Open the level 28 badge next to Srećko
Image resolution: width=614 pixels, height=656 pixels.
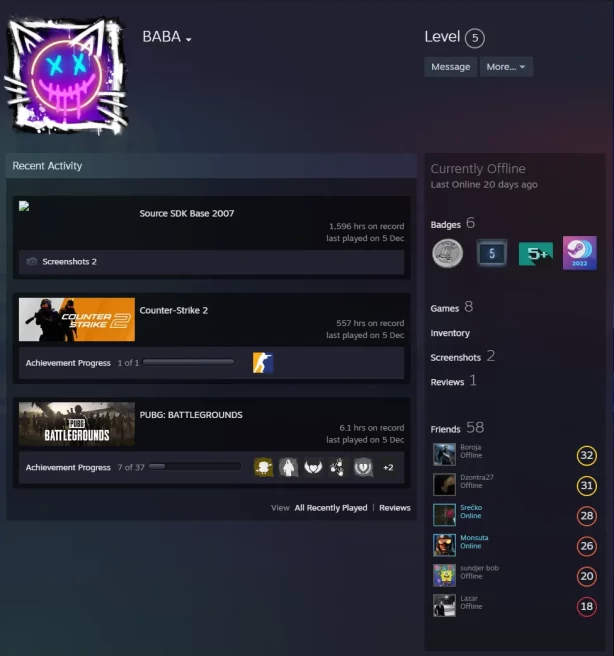click(586, 516)
